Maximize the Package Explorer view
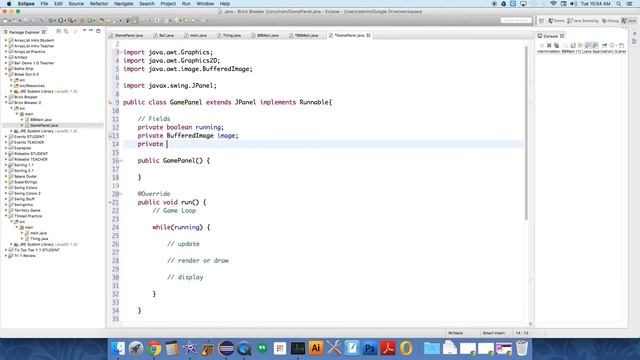 pos(98,31)
